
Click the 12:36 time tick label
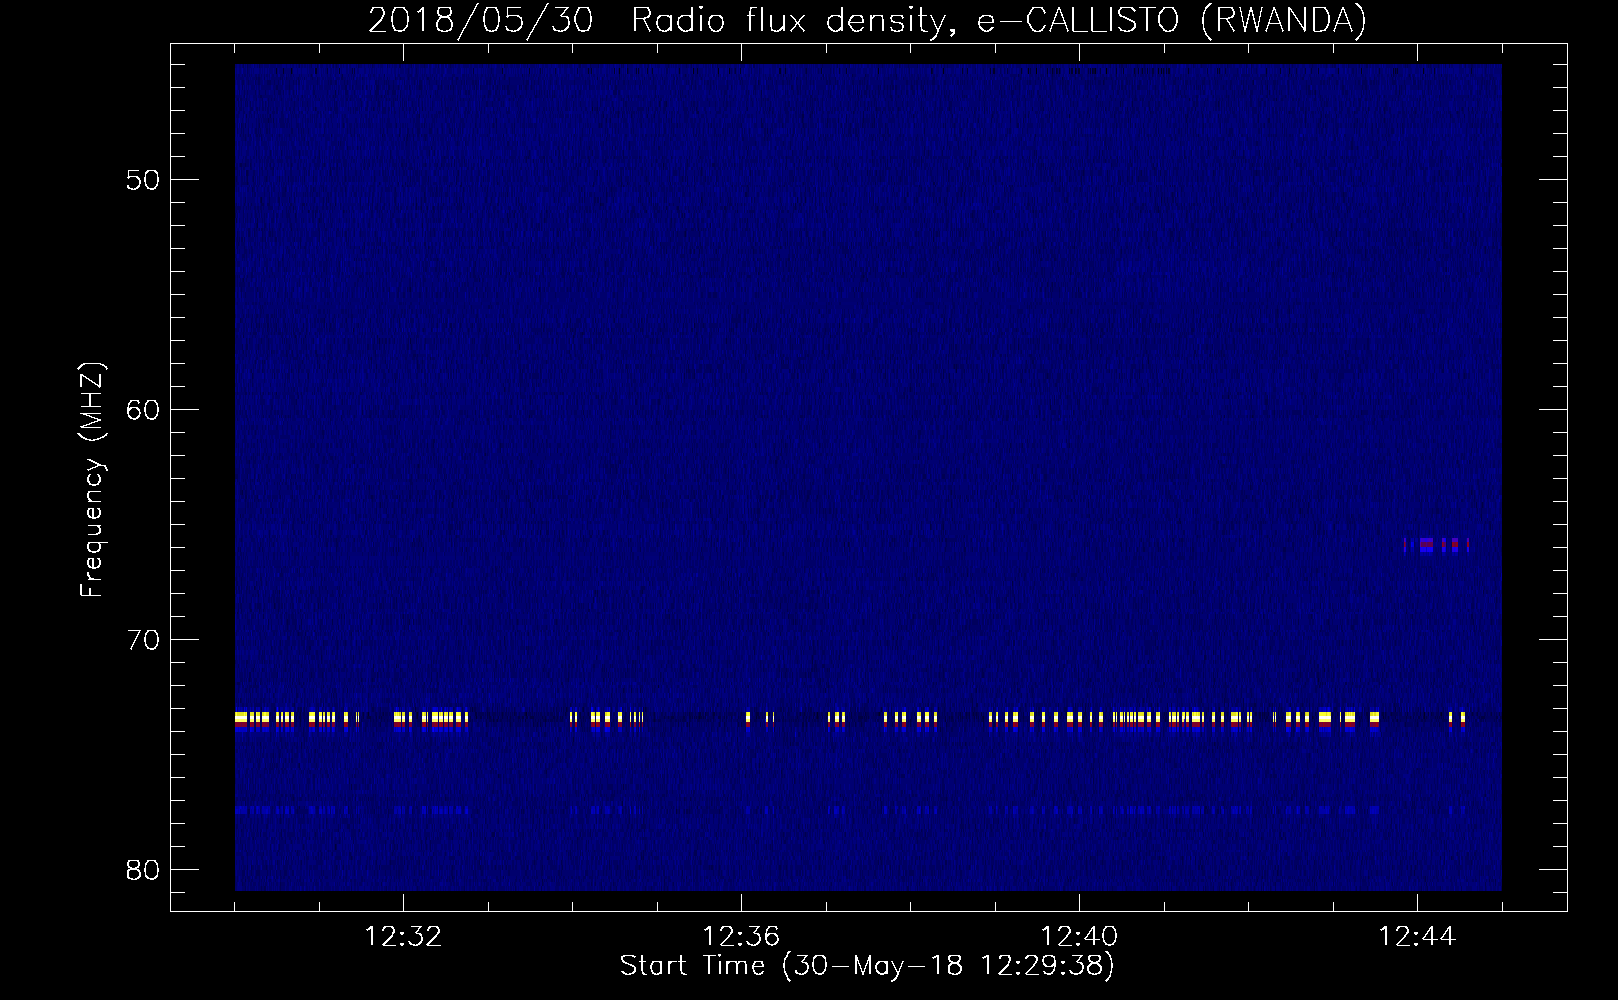click(741, 937)
